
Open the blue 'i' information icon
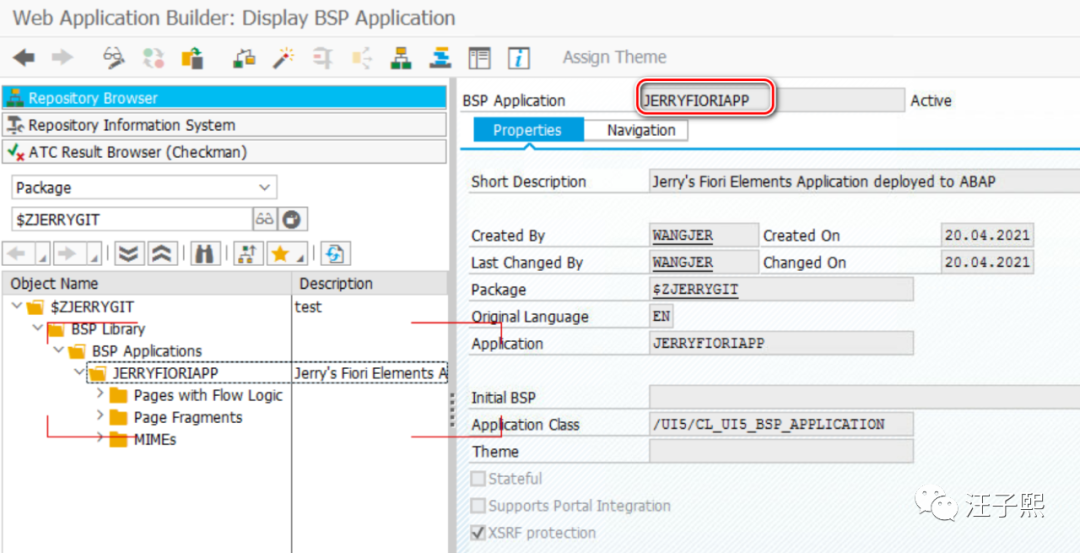click(x=518, y=58)
